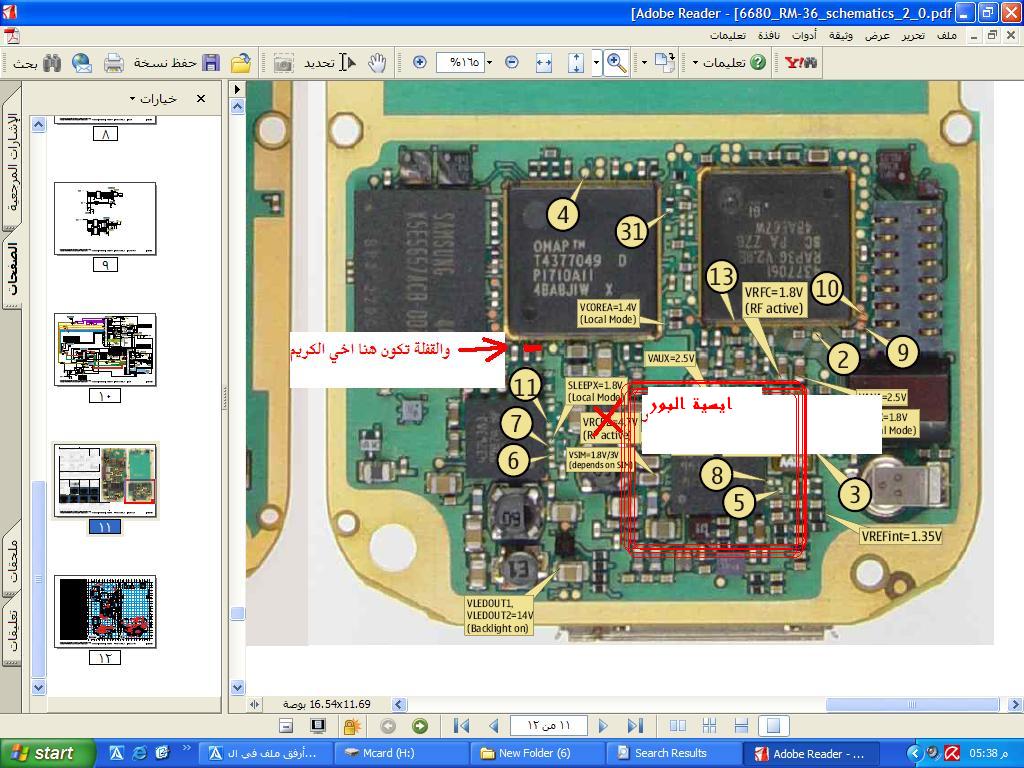1024x768 pixels.
Task: Expand the rotate view dropdown arrow
Action: click(644, 63)
